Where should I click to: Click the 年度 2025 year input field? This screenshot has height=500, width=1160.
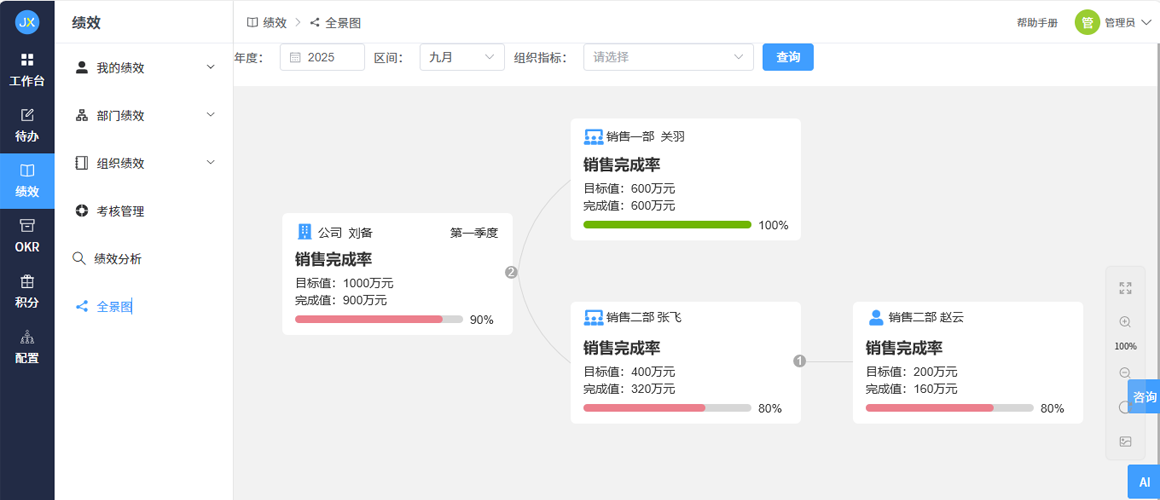tap(322, 57)
